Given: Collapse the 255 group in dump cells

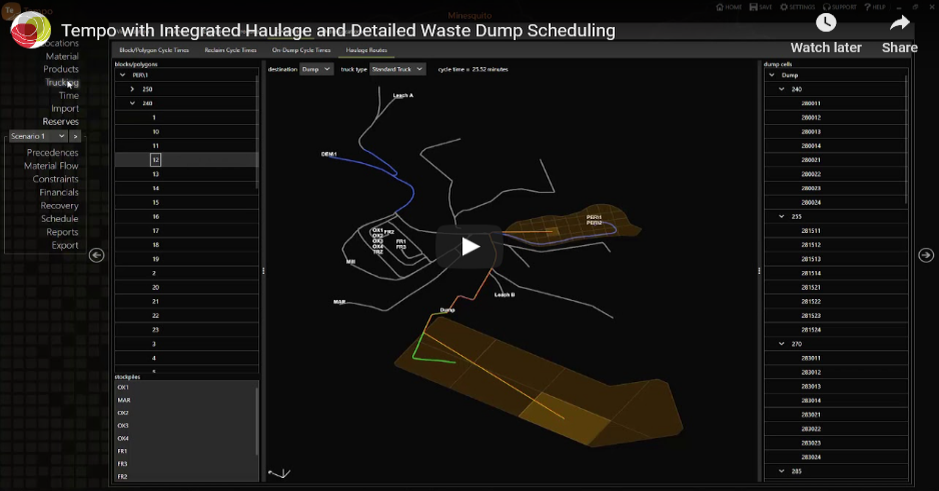Looking at the screenshot, I should (x=782, y=217).
